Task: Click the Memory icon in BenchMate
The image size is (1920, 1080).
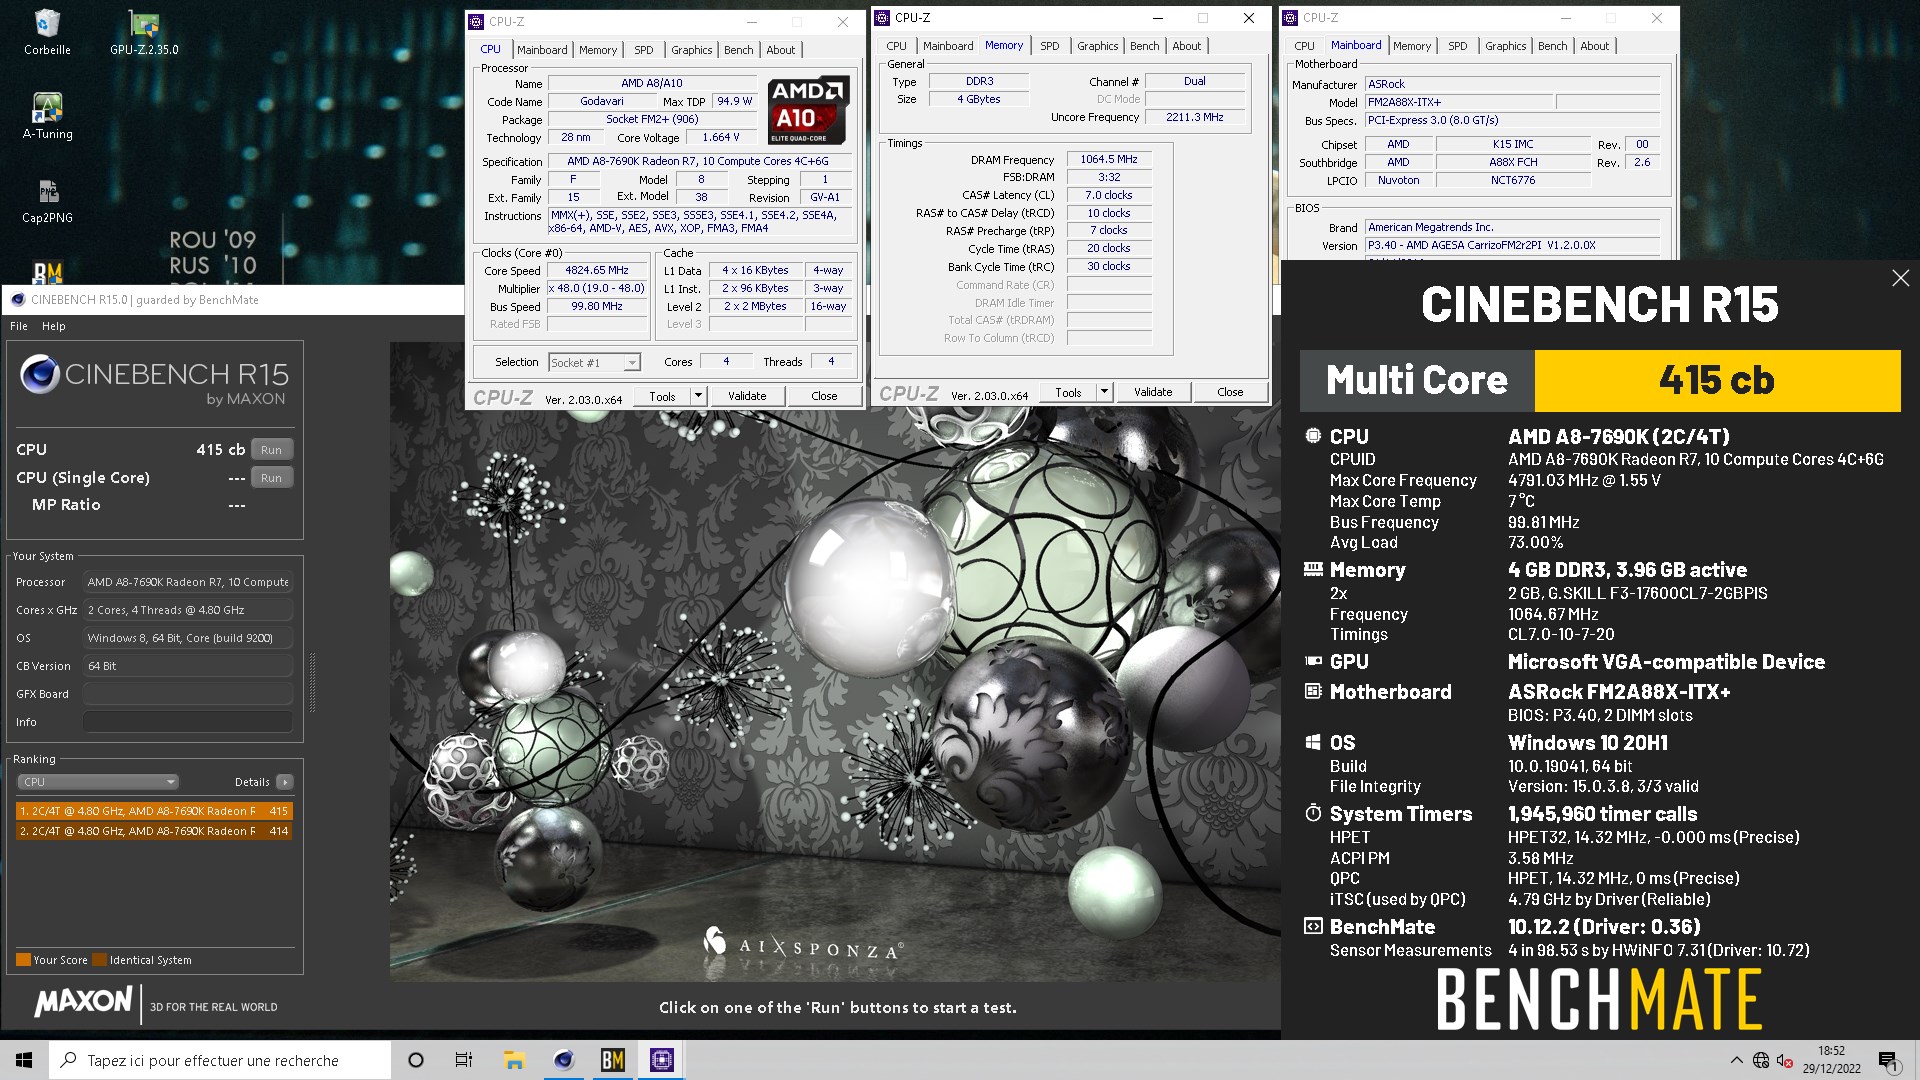Action: click(1313, 569)
